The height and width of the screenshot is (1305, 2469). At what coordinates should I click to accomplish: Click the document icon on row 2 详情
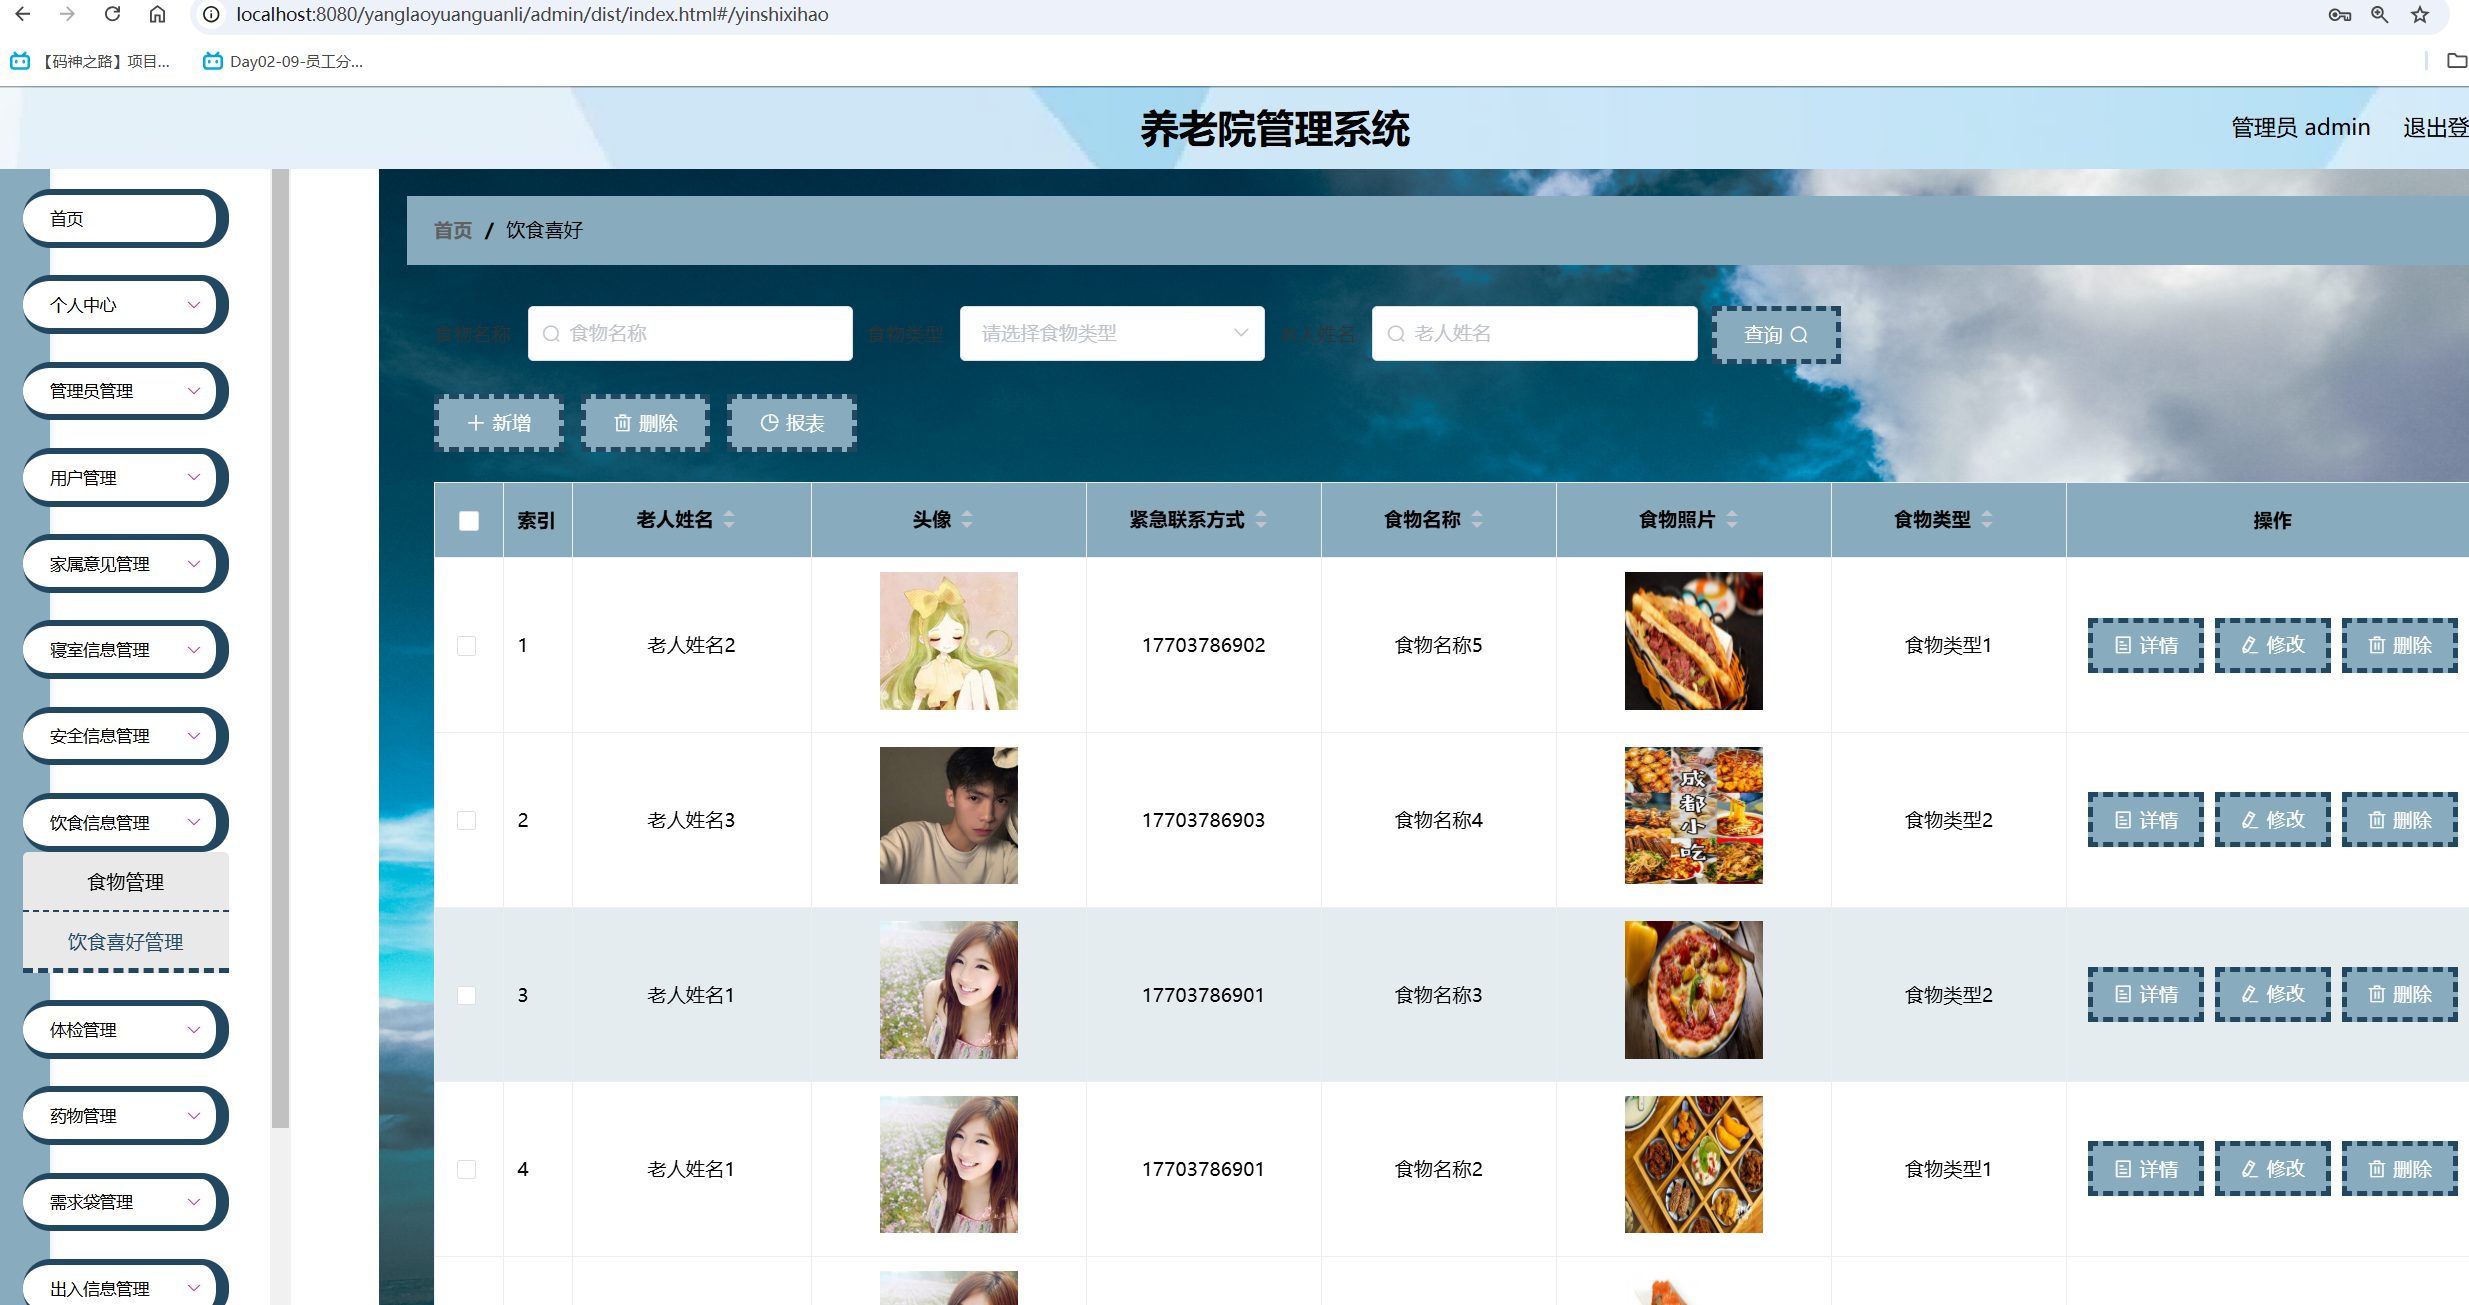point(2124,819)
